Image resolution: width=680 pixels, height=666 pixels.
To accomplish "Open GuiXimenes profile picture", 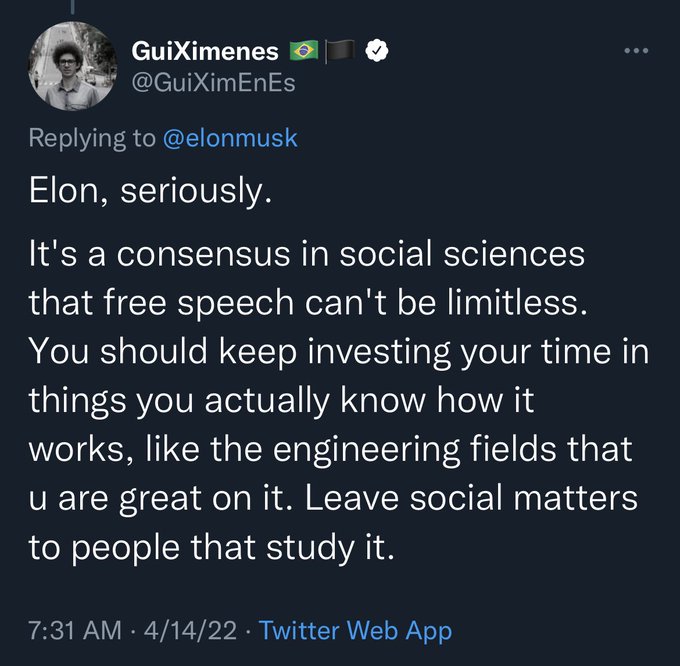I will point(70,65).
